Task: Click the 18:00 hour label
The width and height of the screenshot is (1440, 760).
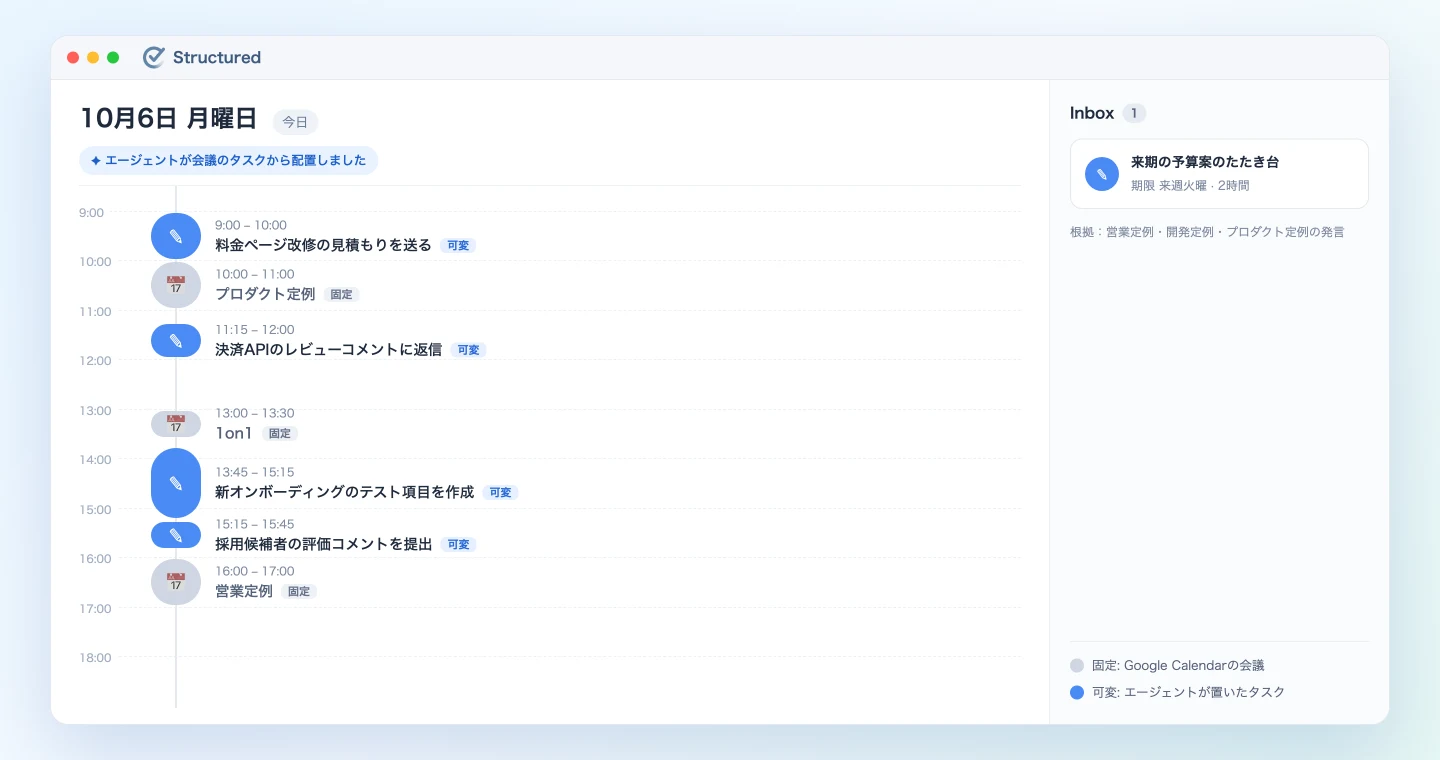Action: coord(95,658)
